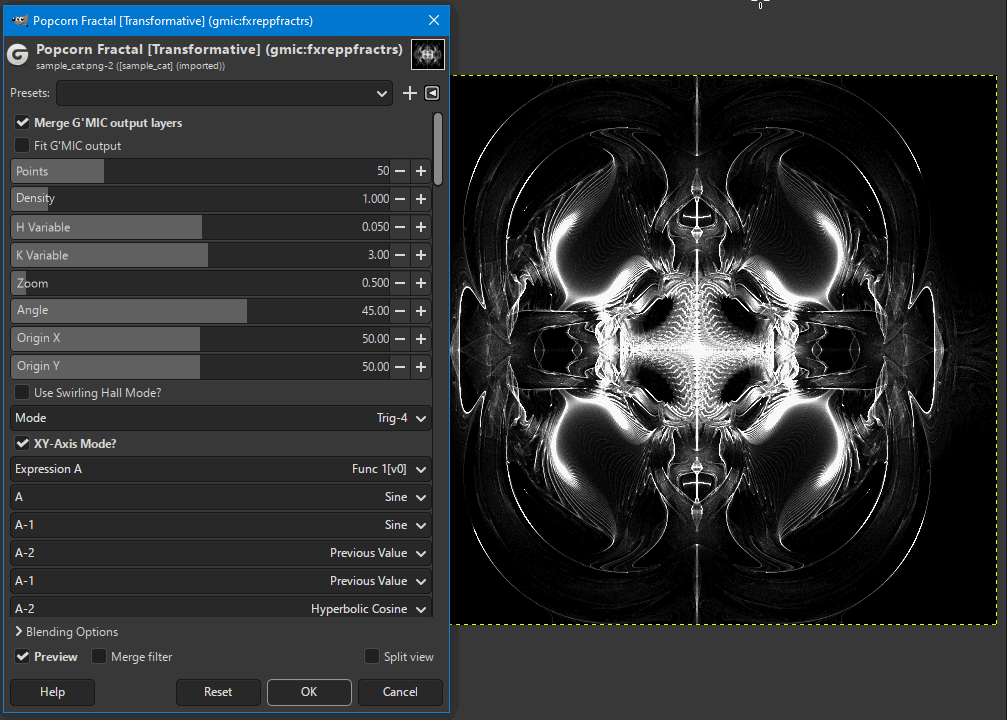Increase Points value with plus button
1007x720 pixels.
point(421,171)
